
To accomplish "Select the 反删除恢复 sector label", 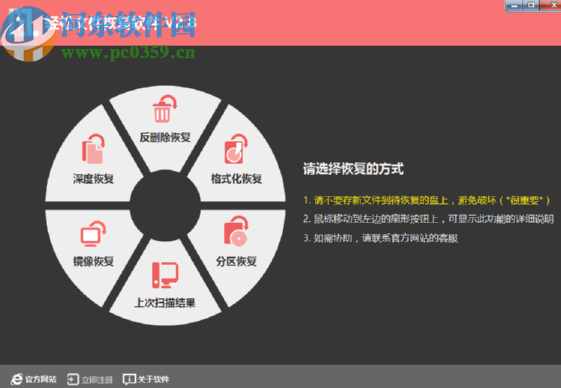I will (165, 137).
